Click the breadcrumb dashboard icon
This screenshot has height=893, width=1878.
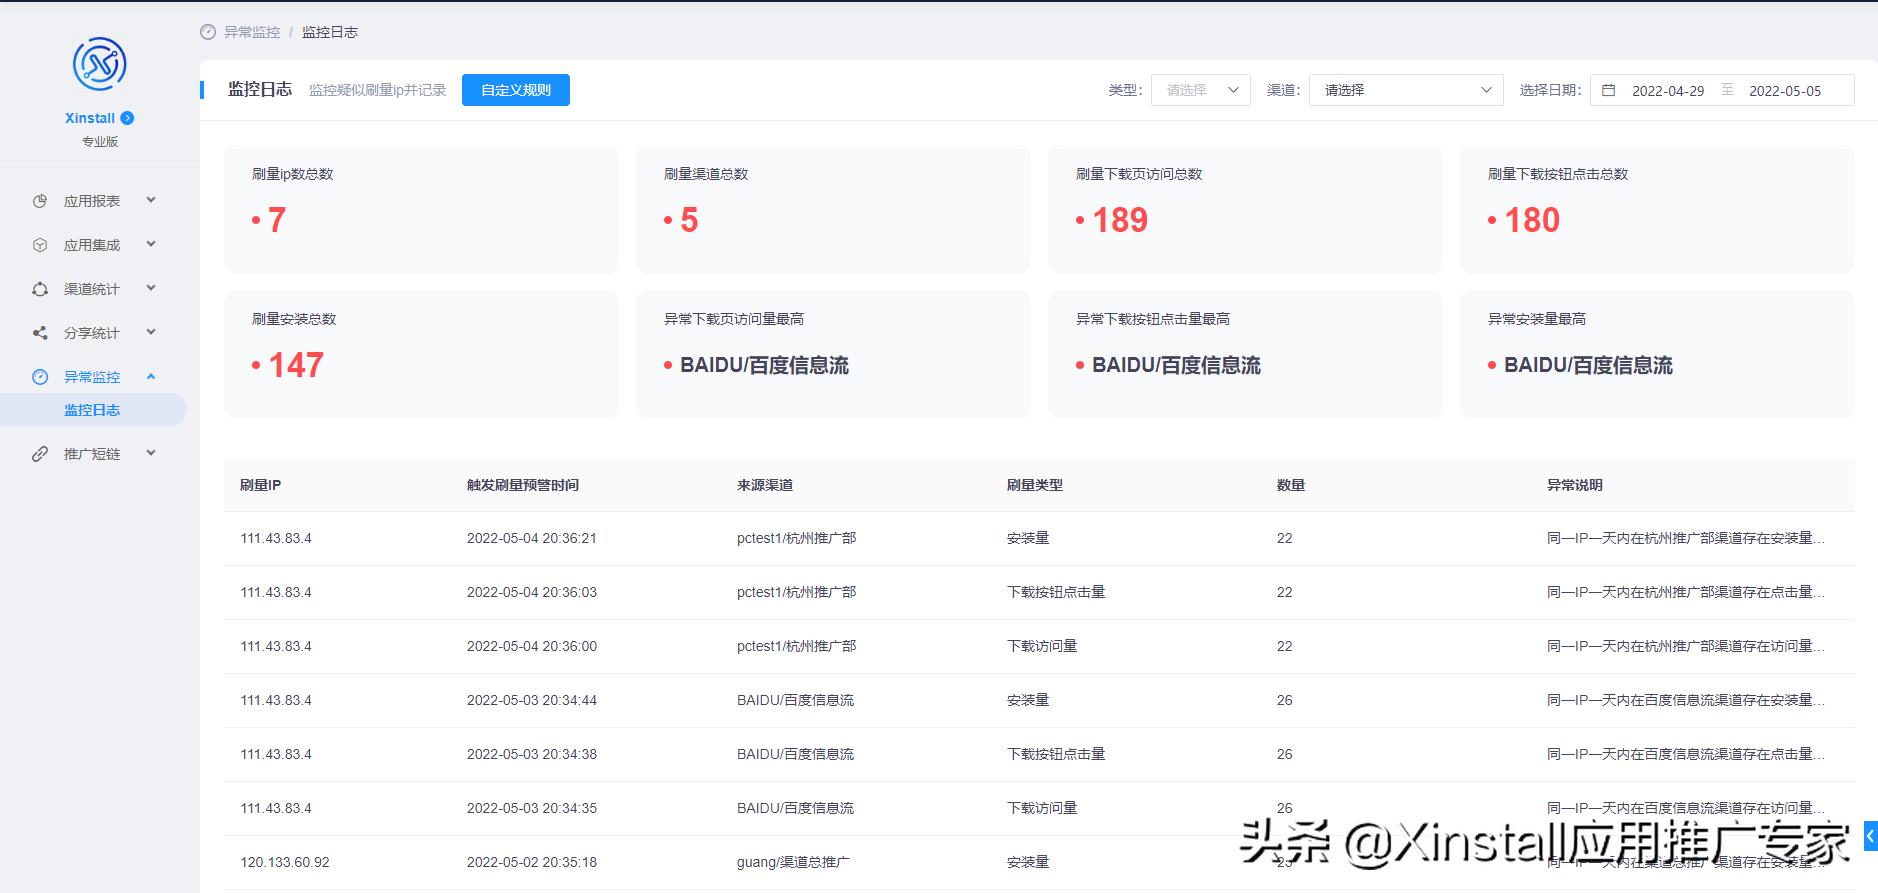point(208,32)
